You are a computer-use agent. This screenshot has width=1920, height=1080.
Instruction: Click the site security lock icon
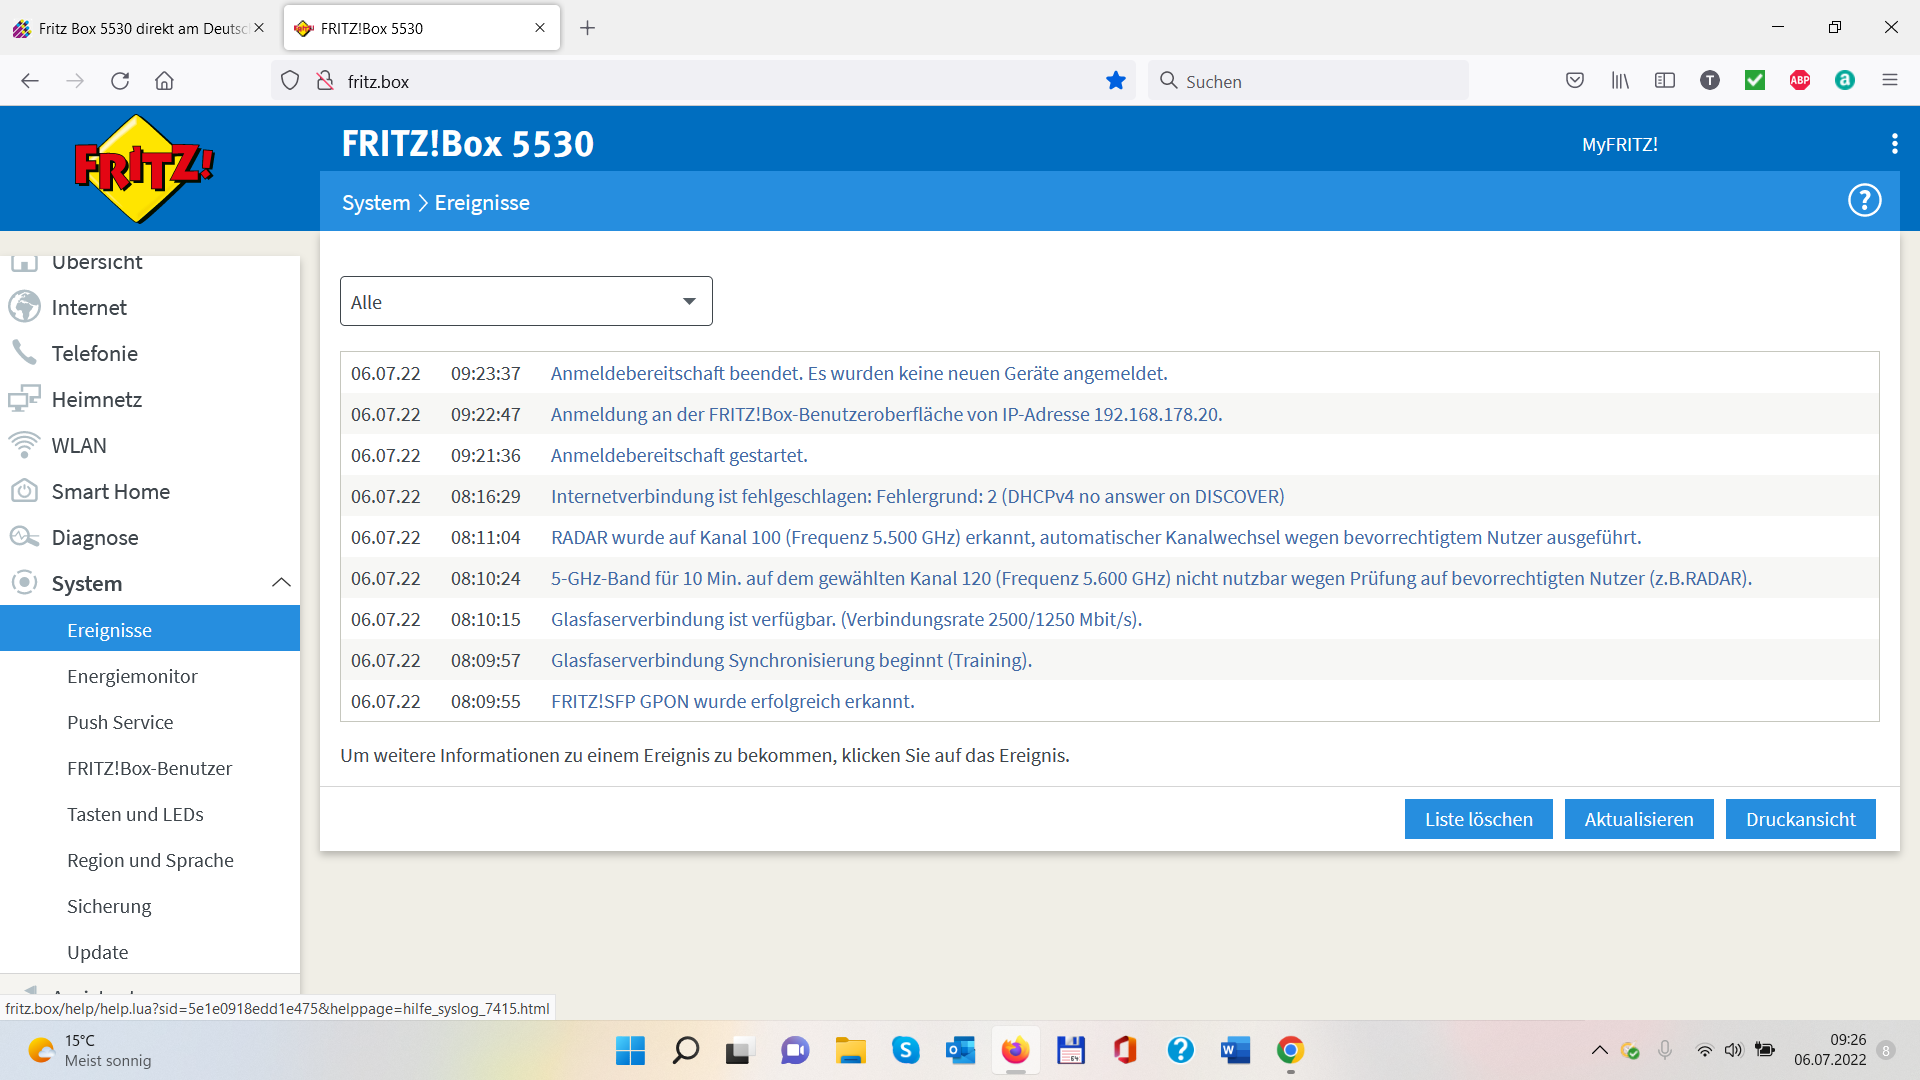[325, 81]
